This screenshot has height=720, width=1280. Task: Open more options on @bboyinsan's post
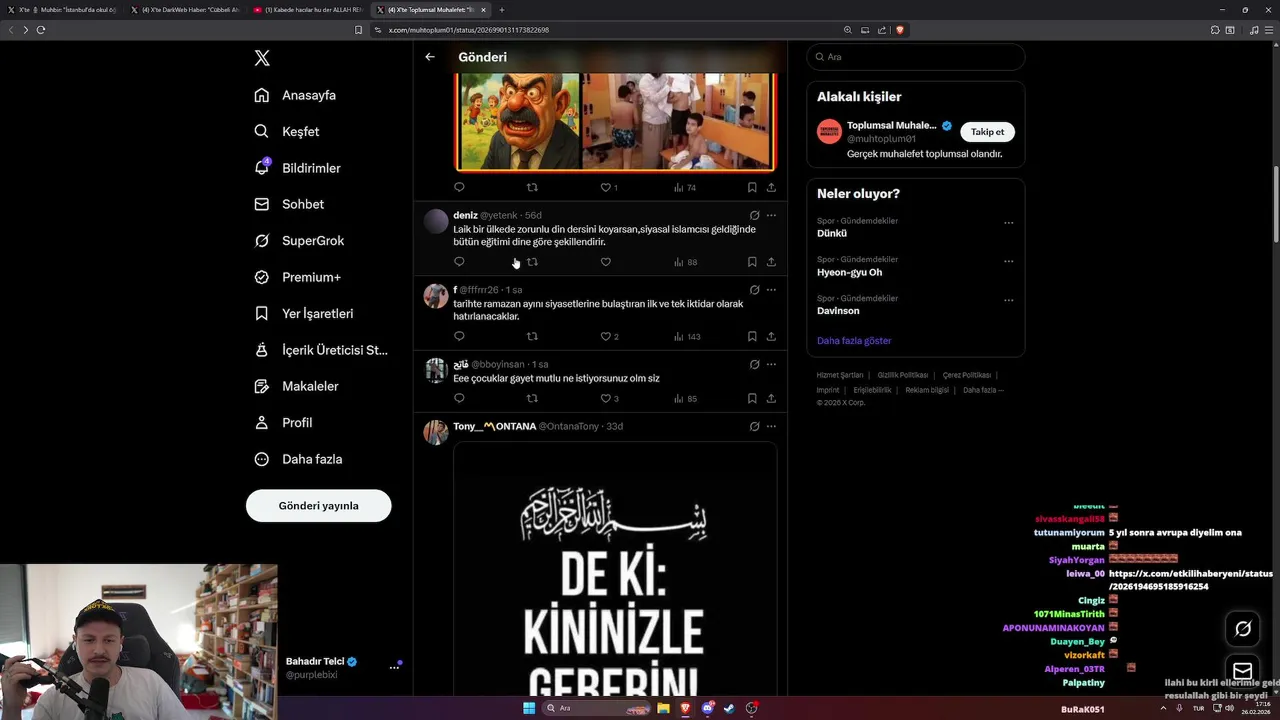point(771,364)
